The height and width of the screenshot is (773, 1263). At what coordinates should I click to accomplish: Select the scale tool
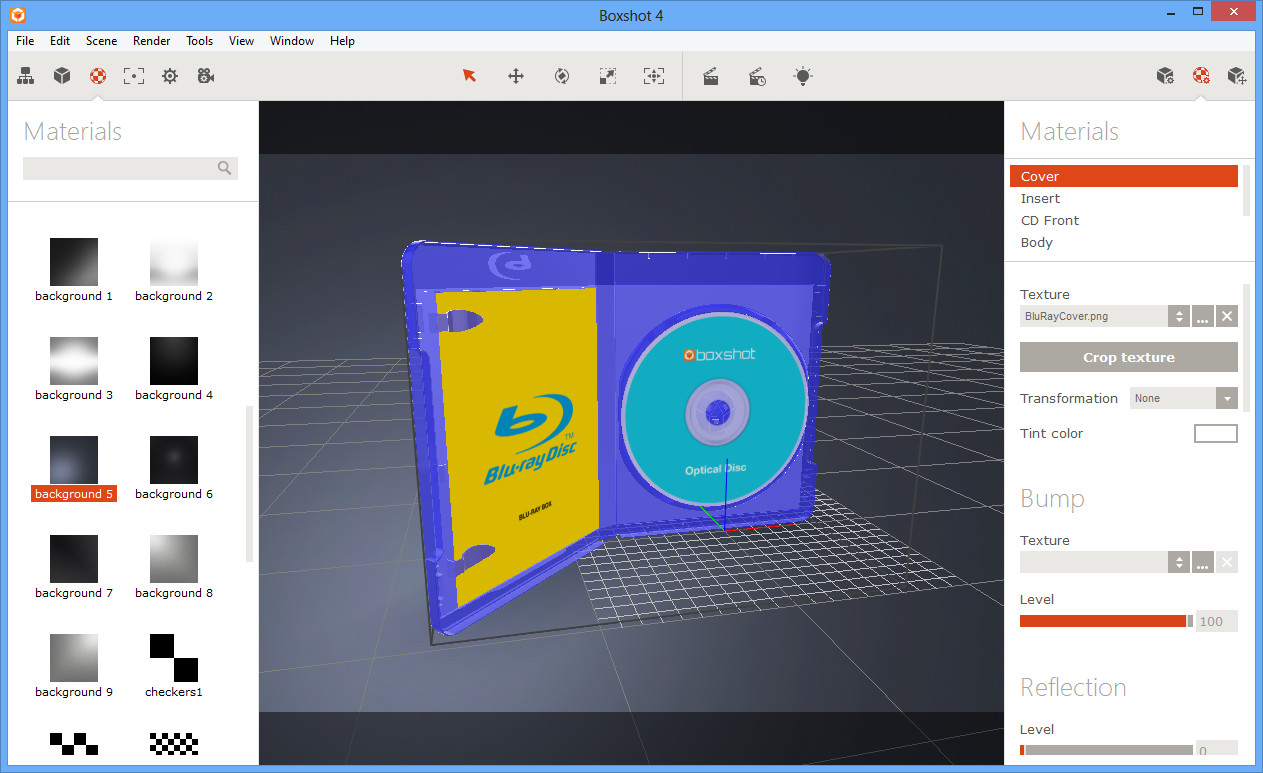[x=608, y=76]
